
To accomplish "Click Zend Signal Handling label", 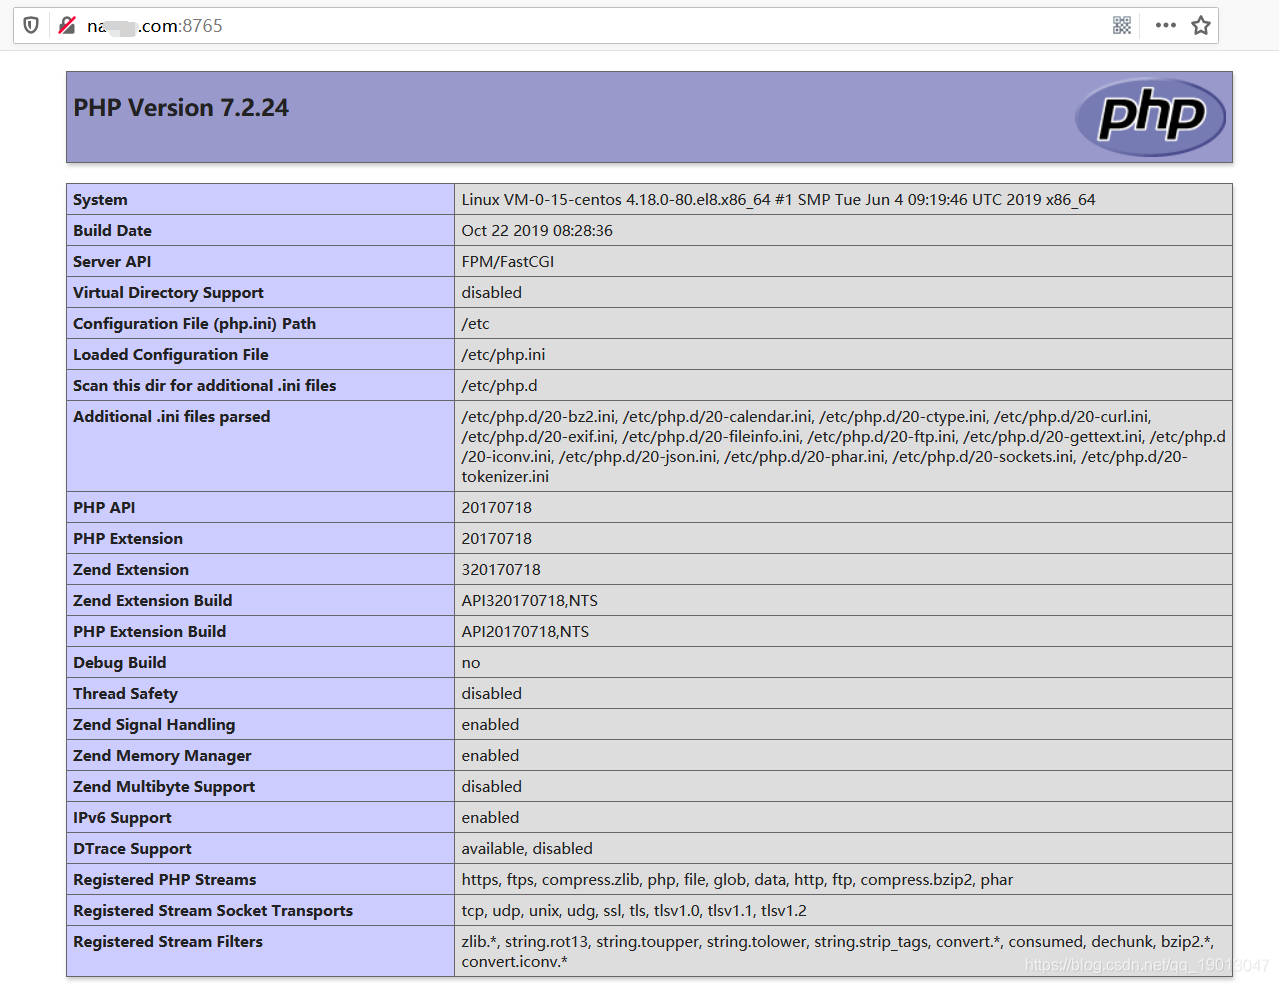I will point(154,725).
